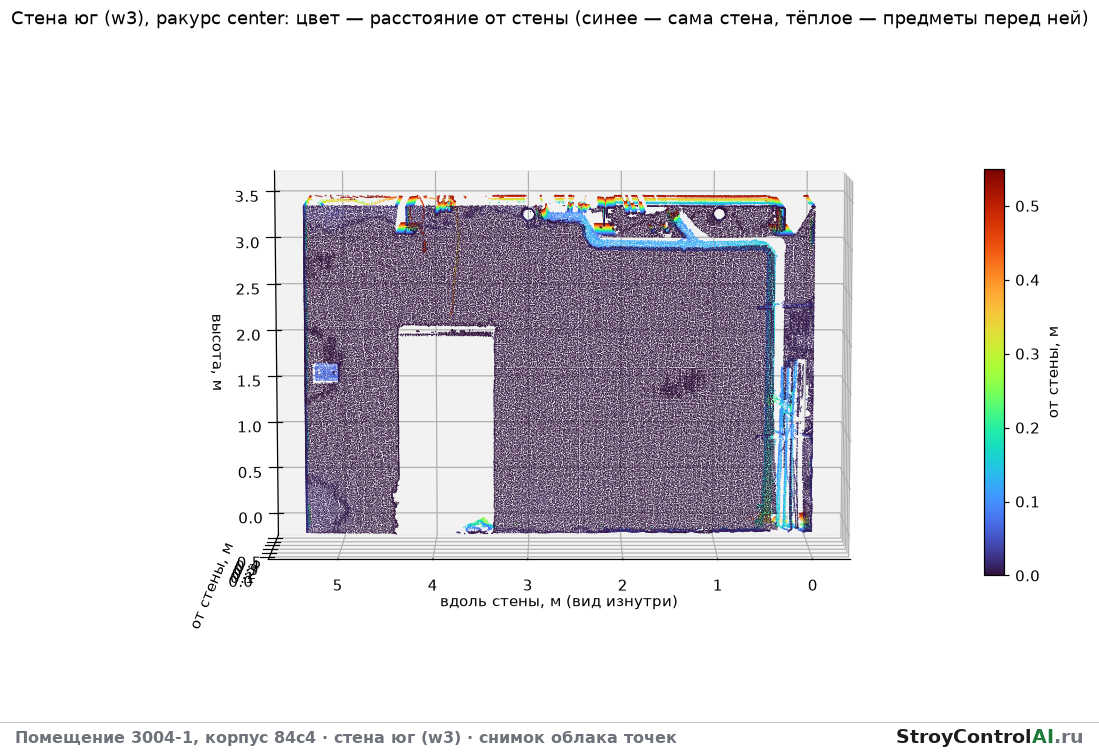This screenshot has width=1099, height=754.
Task: Click the colorbar label от стены, м
Action: pos(1053,372)
